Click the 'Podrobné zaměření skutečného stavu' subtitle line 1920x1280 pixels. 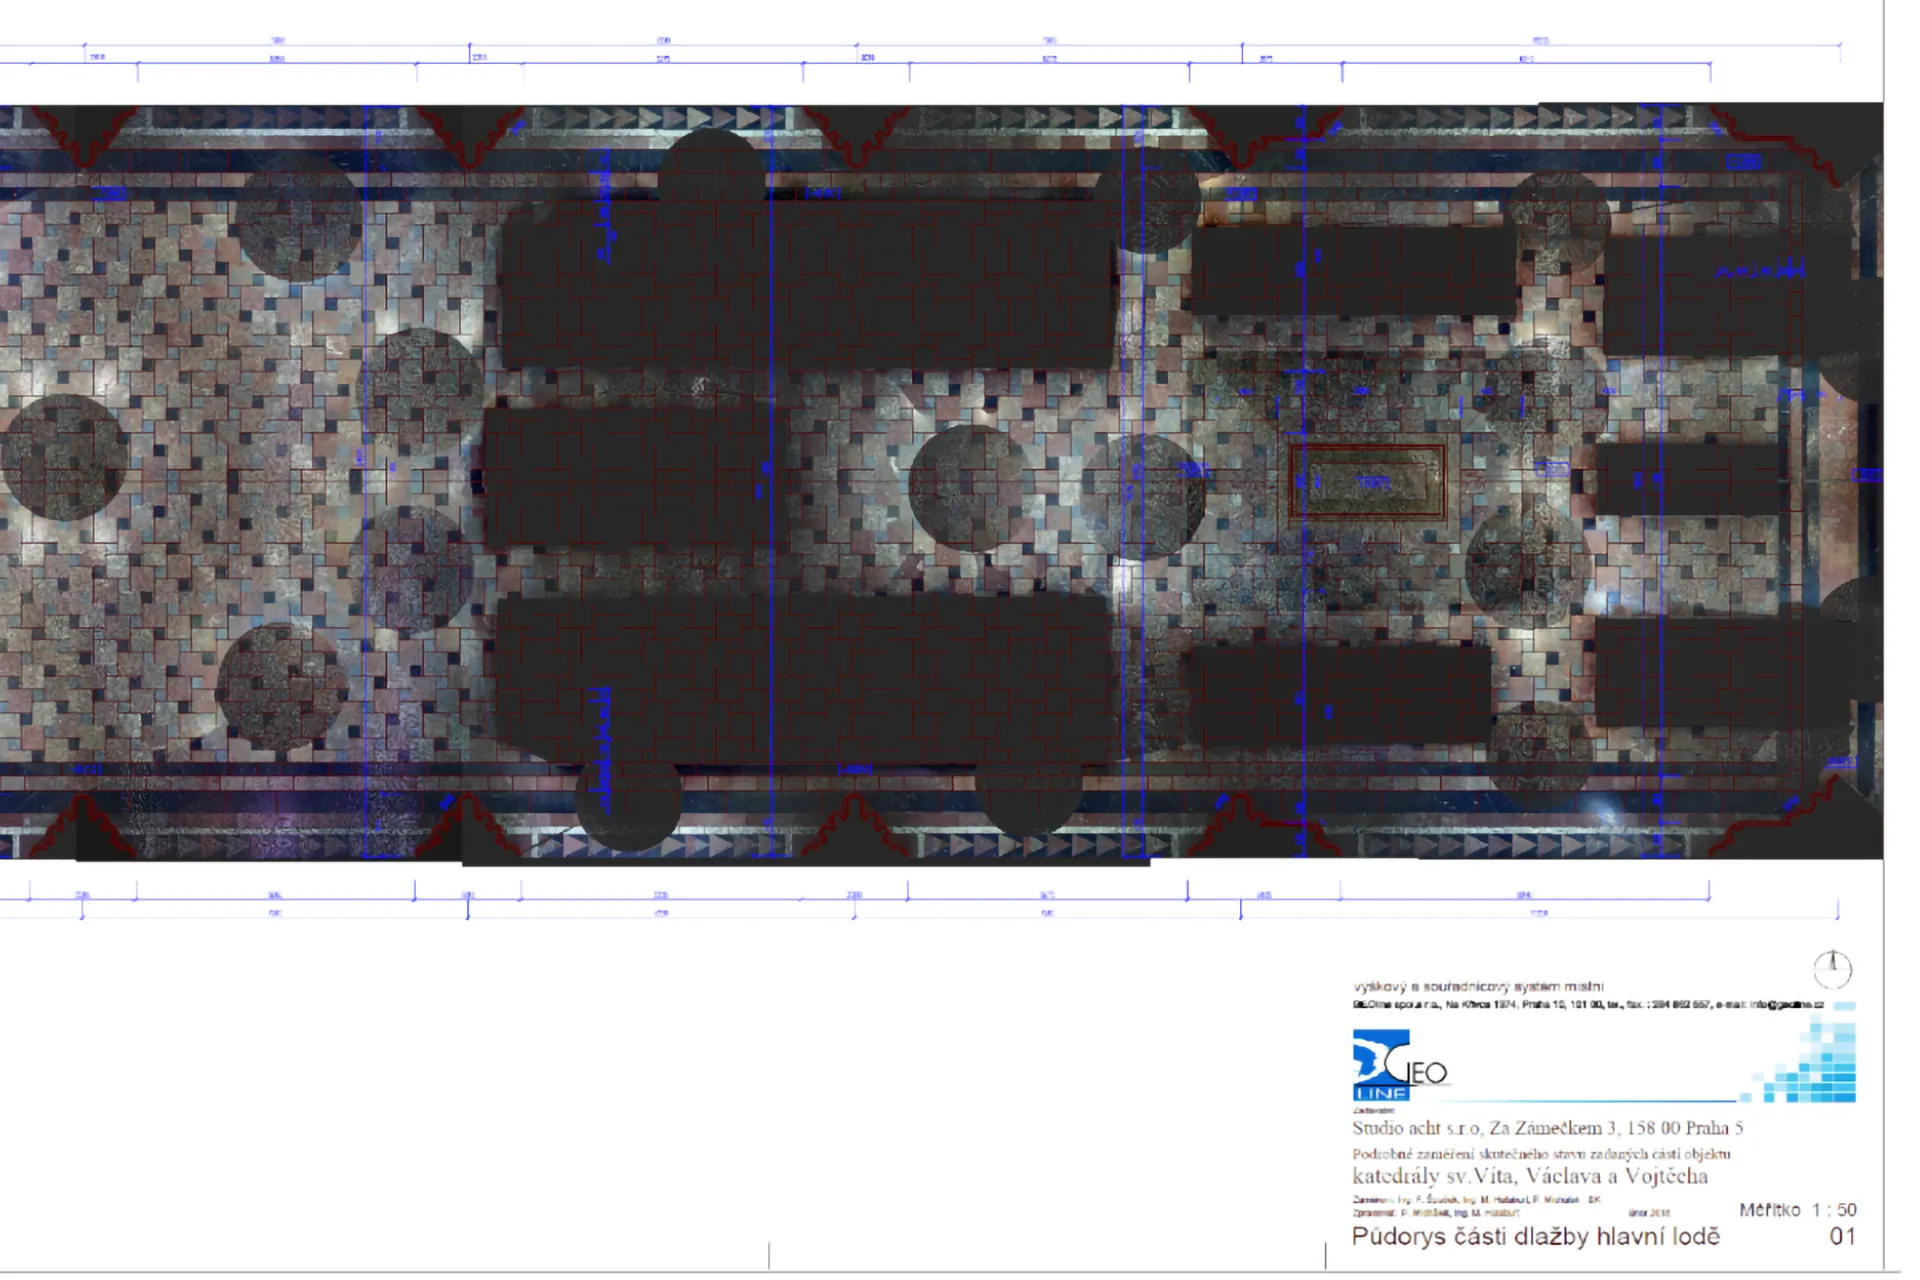coord(1540,1153)
